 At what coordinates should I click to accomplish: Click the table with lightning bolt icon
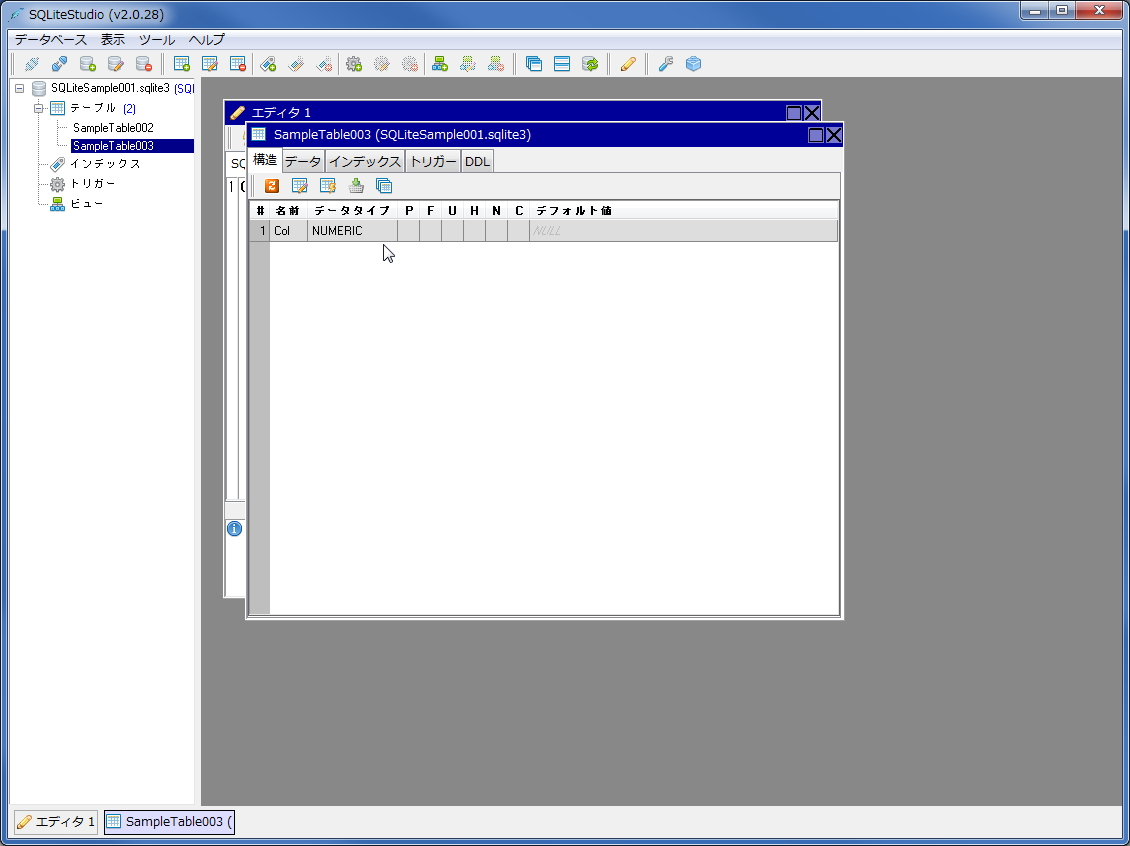[x=328, y=186]
